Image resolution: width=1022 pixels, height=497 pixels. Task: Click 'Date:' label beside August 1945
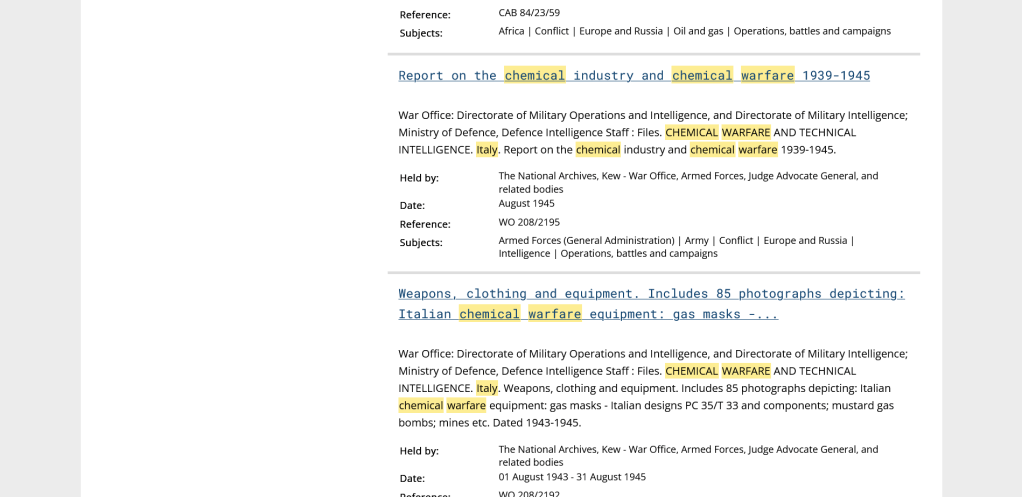tap(412, 205)
